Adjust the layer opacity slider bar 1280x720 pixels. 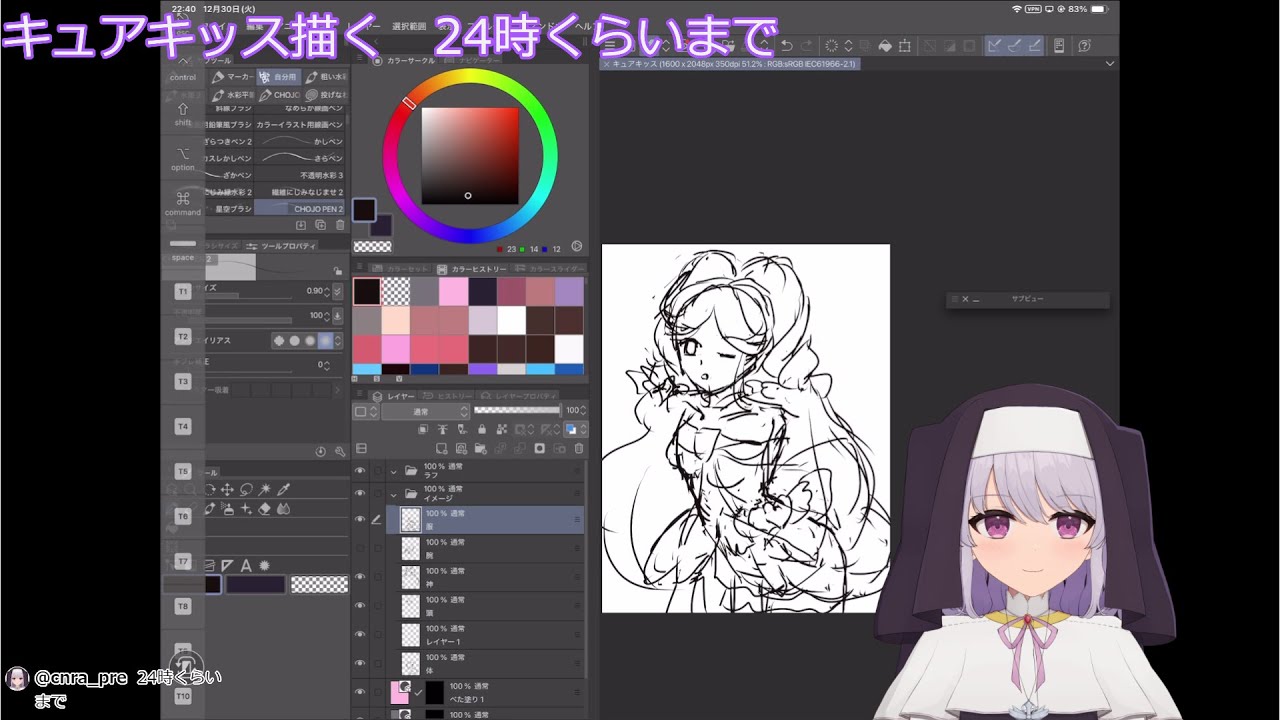(x=517, y=410)
